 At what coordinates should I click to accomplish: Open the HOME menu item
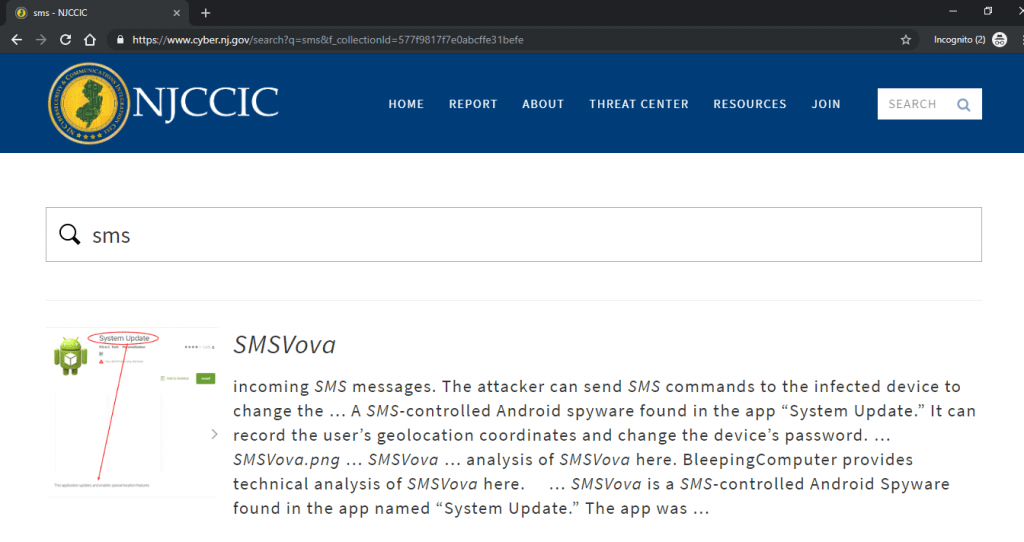406,104
